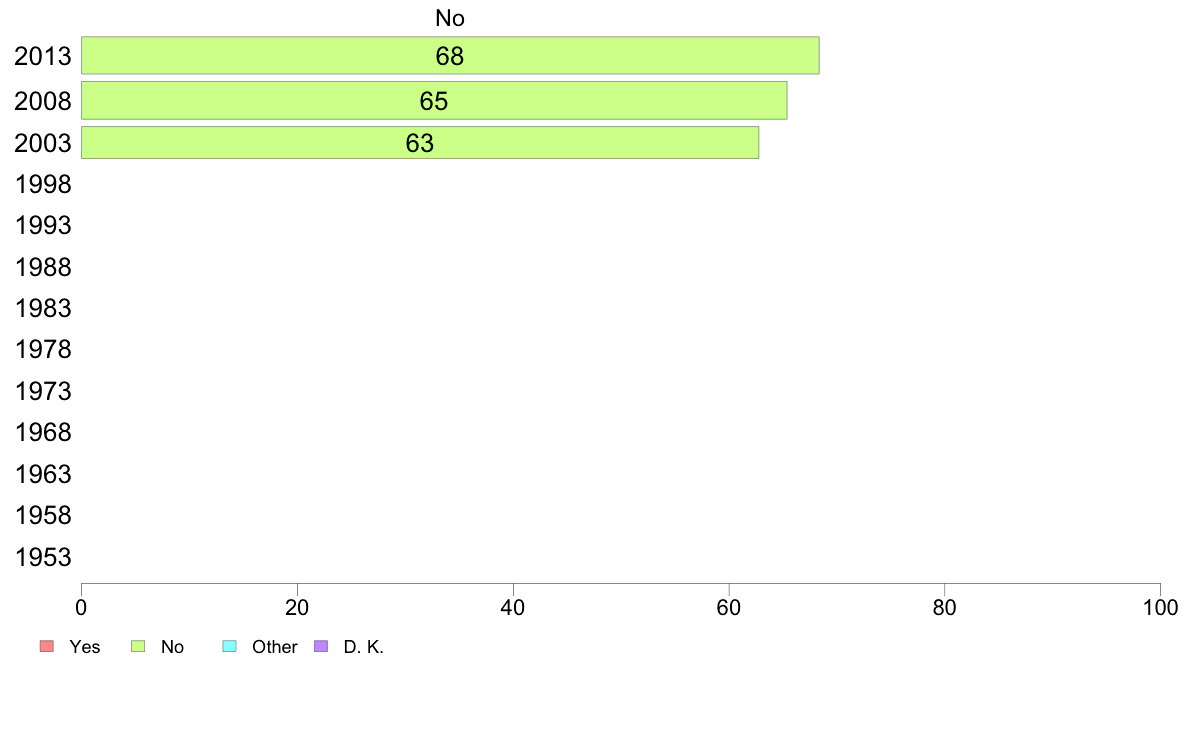Click the red Yes legend swatch
Image resolution: width=1188 pixels, height=736 pixels.
pyautogui.click(x=47, y=646)
